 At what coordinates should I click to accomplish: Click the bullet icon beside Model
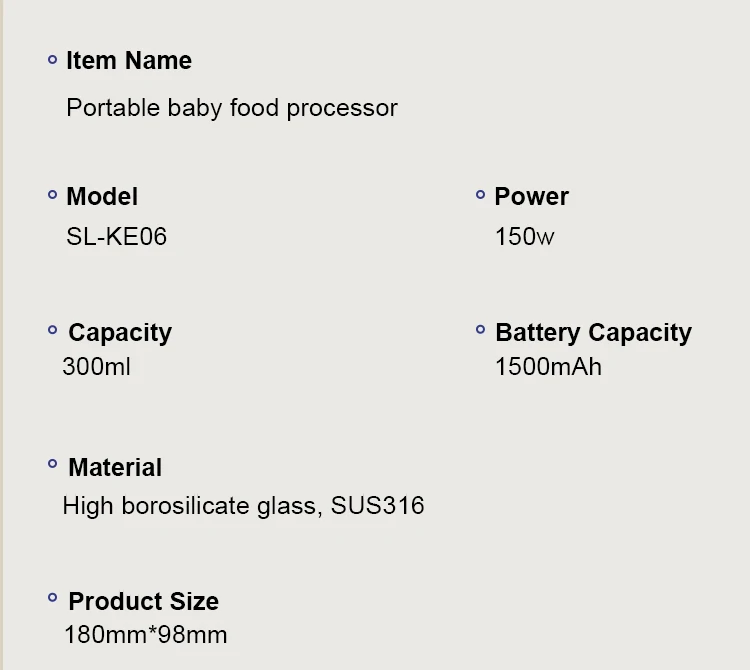pos(53,195)
